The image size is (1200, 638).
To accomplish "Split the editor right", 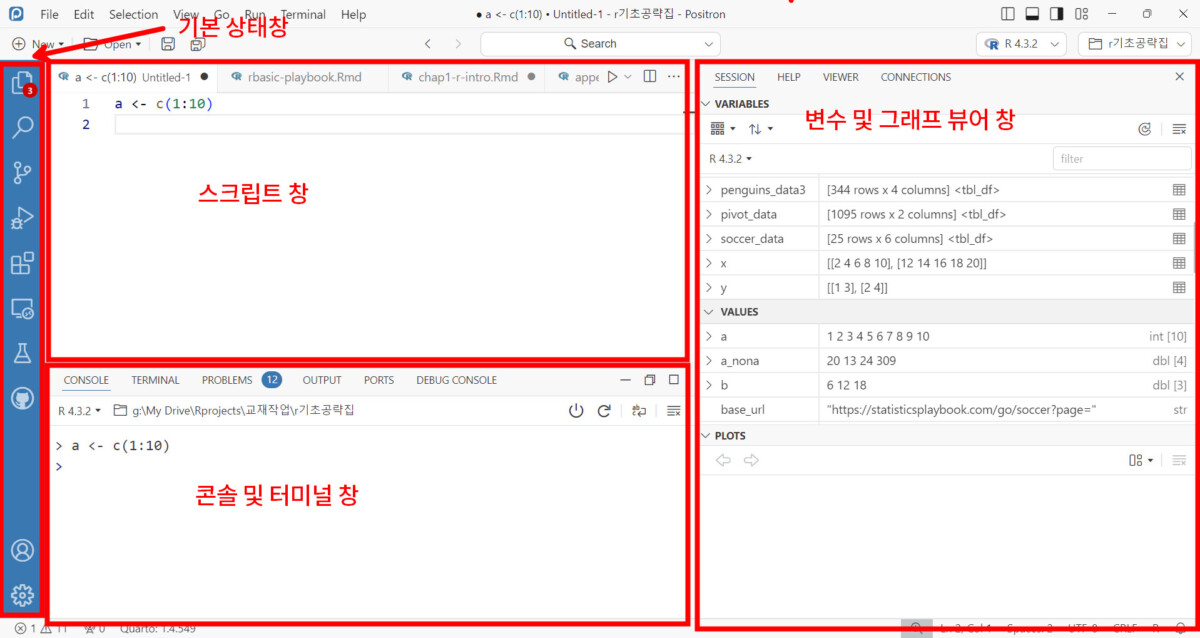I will (650, 77).
